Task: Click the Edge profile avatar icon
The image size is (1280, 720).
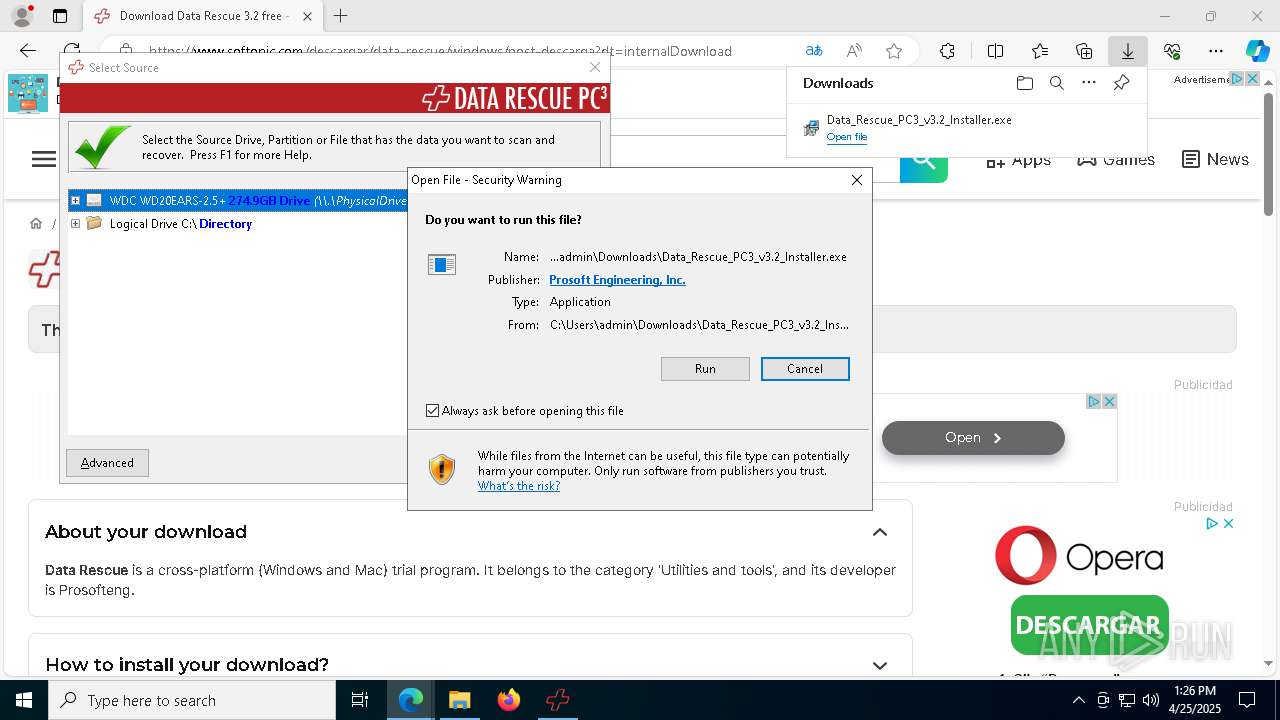Action: 22,16
